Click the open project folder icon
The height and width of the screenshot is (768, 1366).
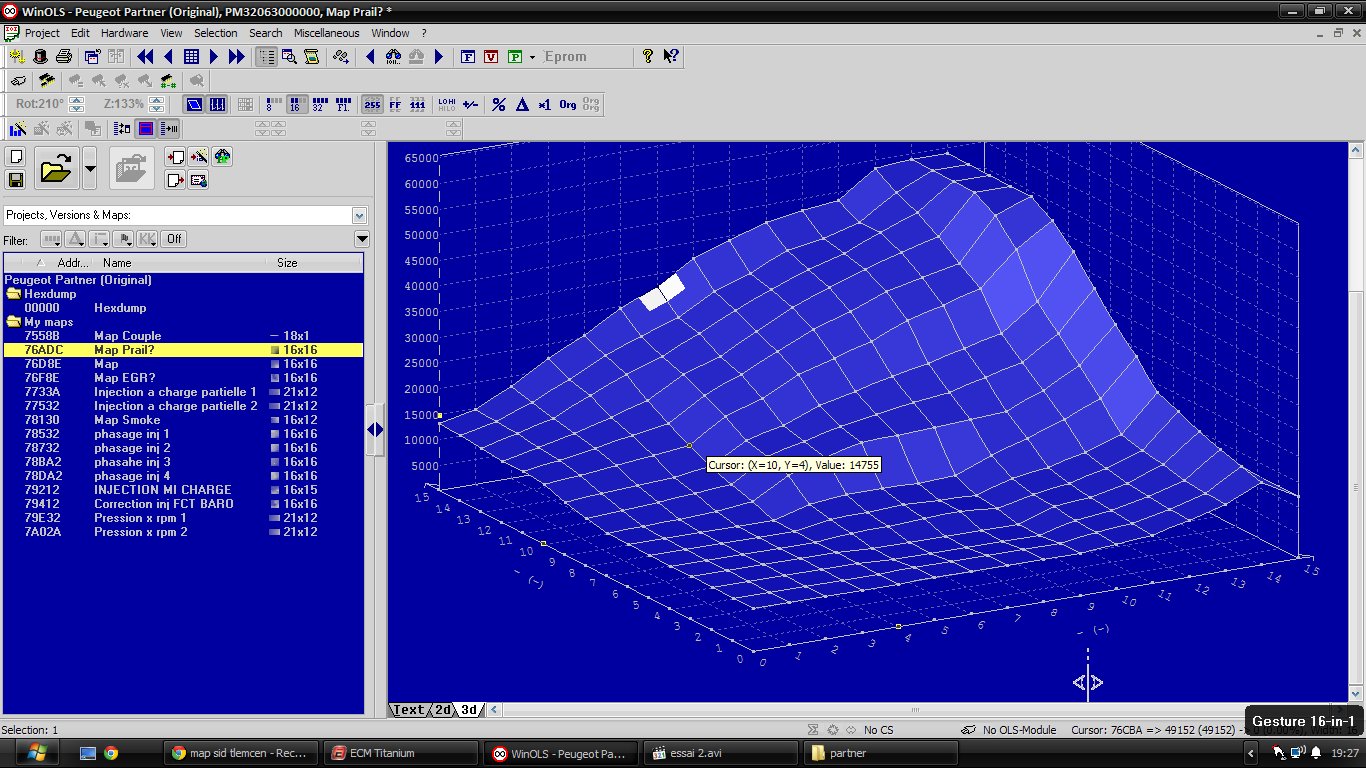(57, 170)
